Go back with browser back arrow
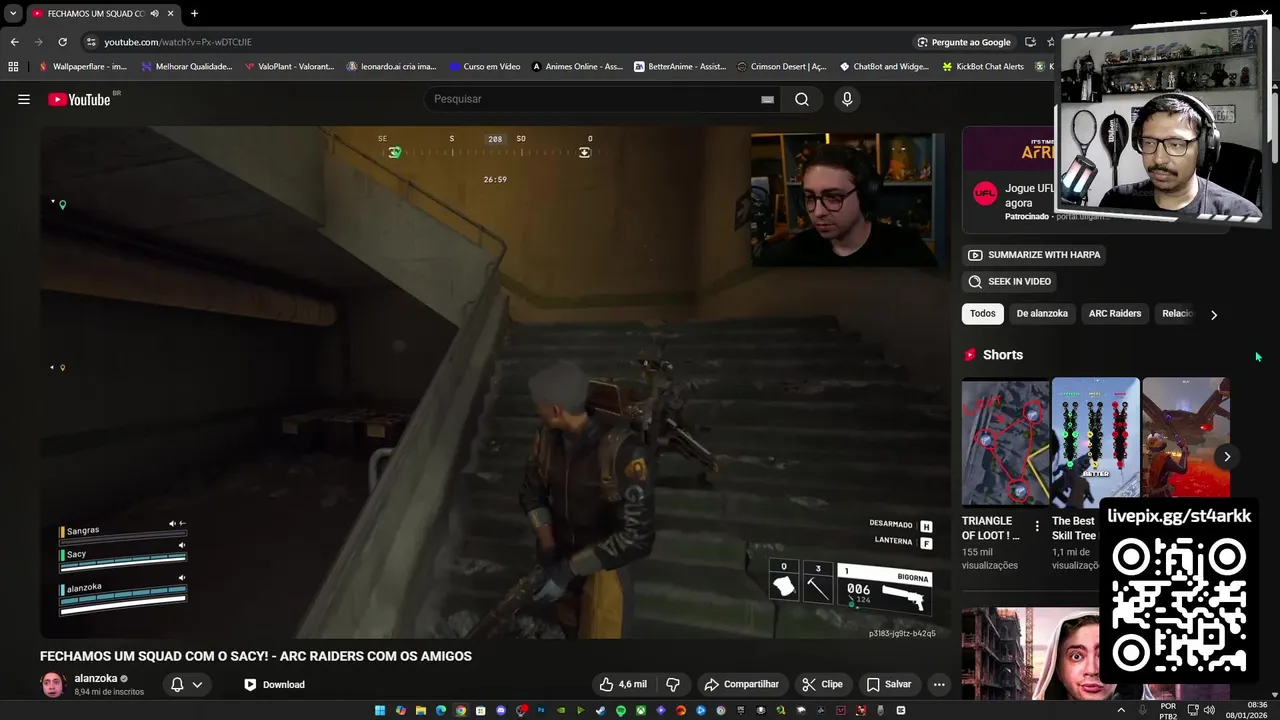 tap(14, 42)
